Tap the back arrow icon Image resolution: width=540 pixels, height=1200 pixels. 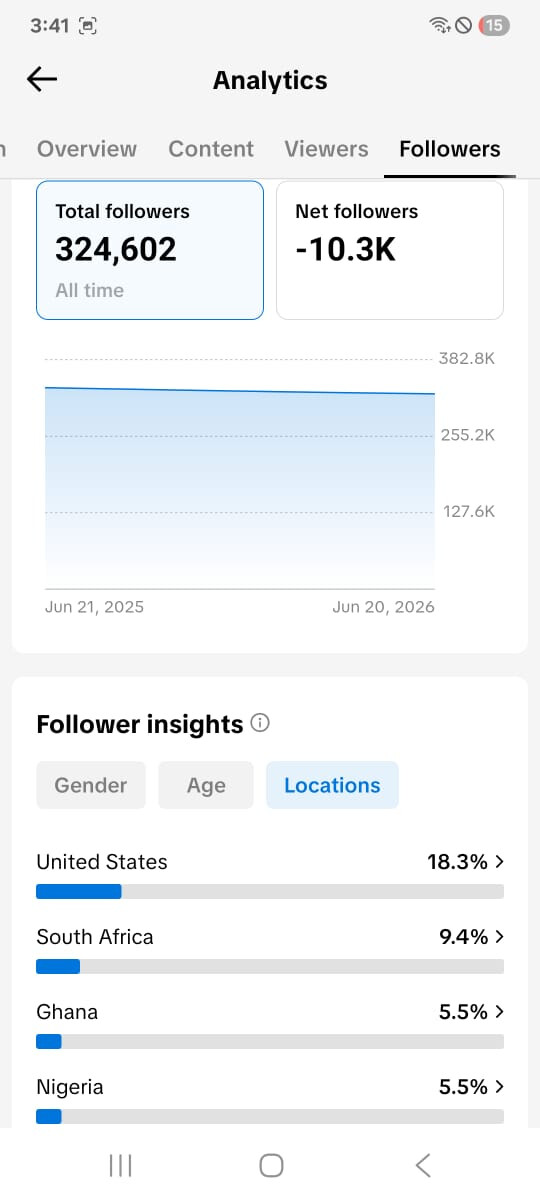(x=42, y=80)
